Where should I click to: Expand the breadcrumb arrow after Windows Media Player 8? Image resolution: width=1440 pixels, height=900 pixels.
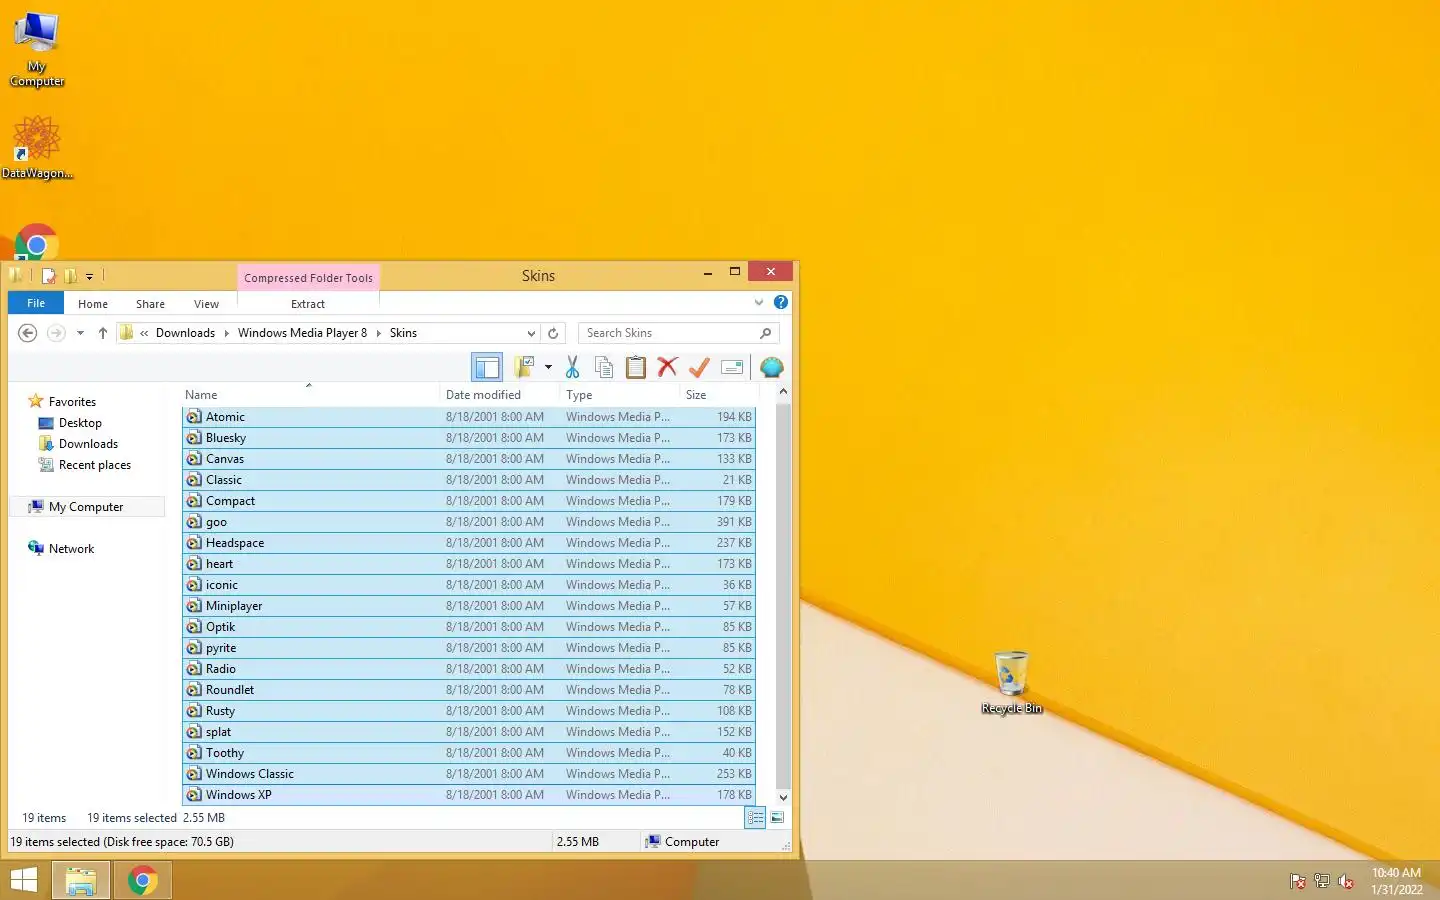point(378,333)
